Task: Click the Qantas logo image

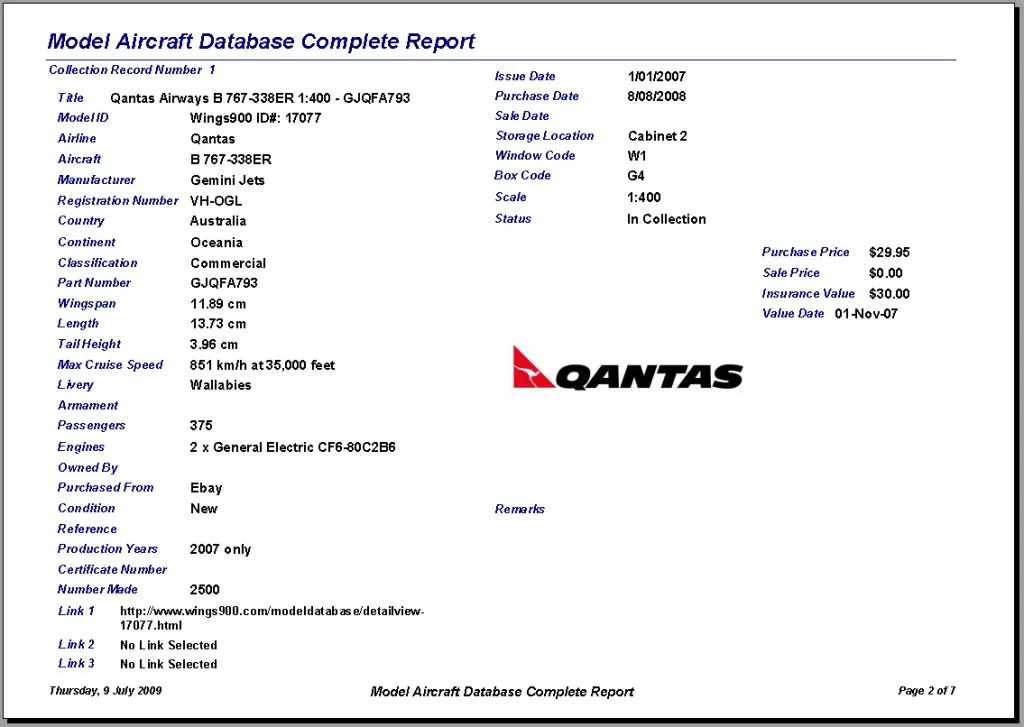Action: coord(627,368)
